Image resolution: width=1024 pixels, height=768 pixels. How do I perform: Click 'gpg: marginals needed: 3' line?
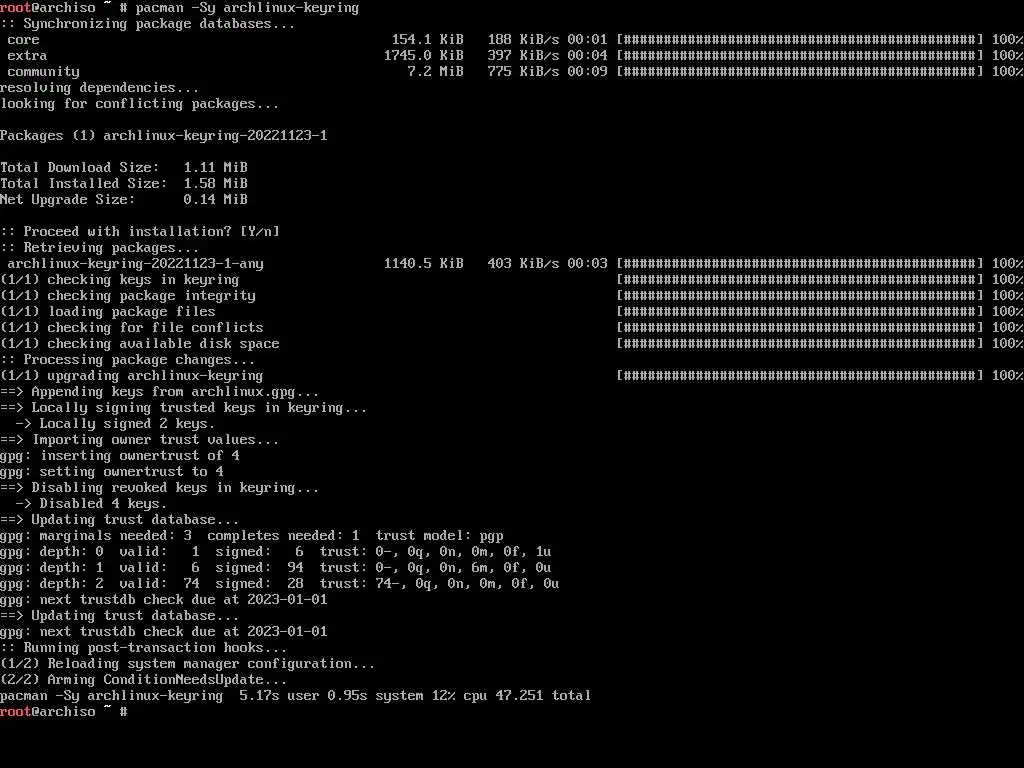pyautogui.click(x=252, y=536)
